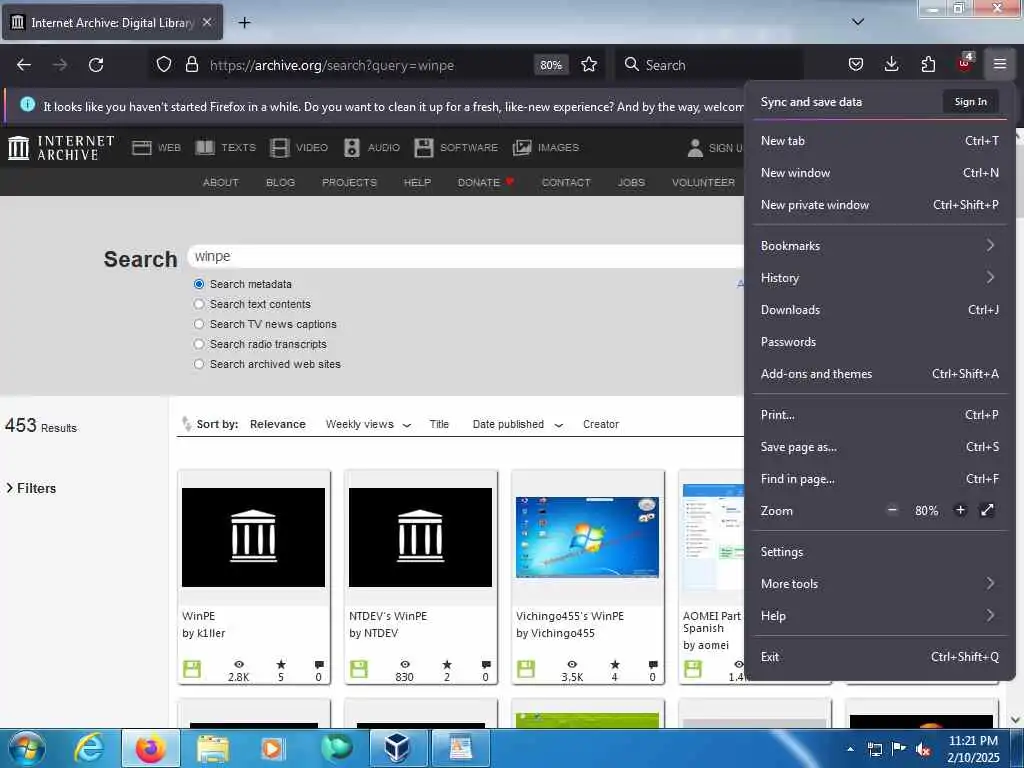This screenshot has height=768, width=1024.
Task: Expand the Help submenu
Action: coord(879,616)
